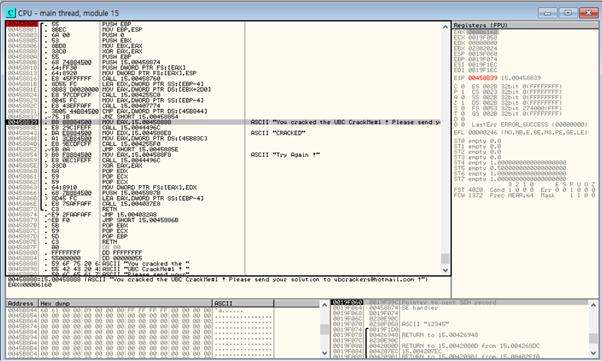This screenshot has height=361, width=602.
Task: Click the Address column header in dump
Action: point(22,303)
